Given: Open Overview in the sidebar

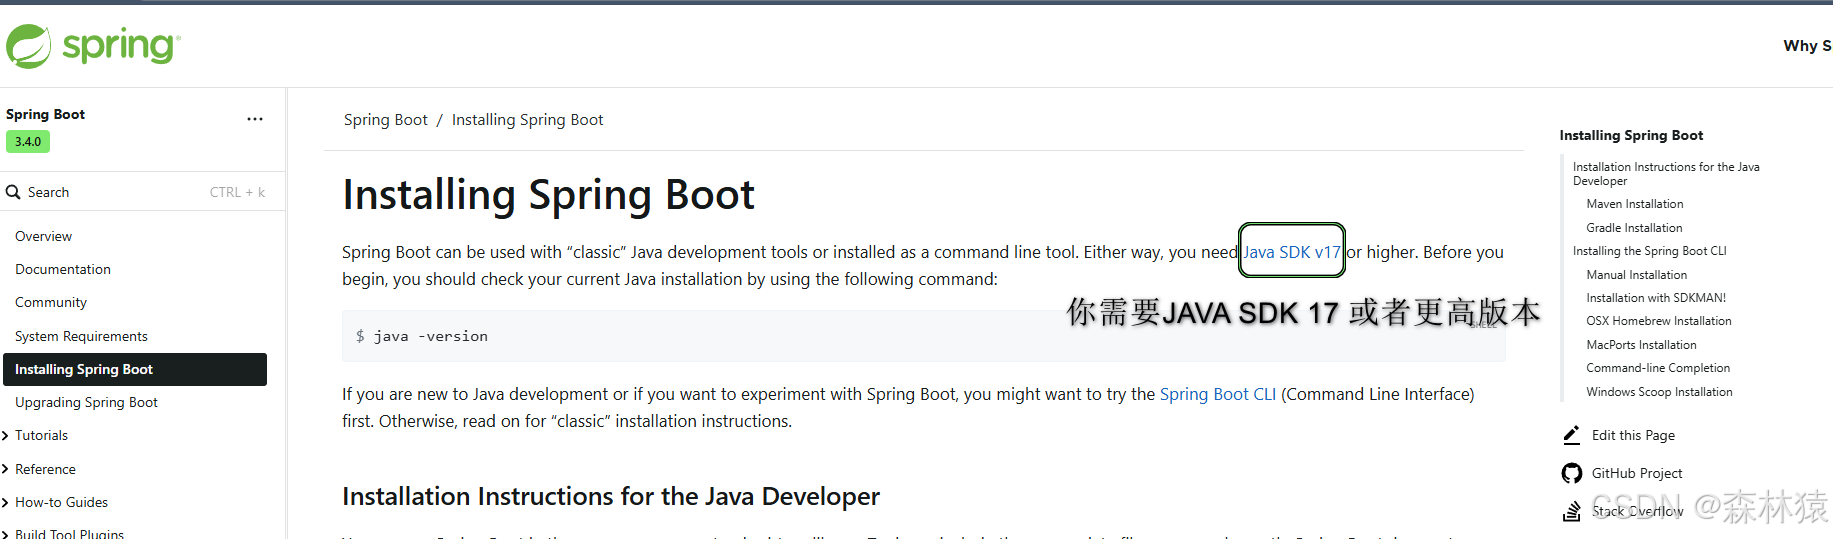Looking at the screenshot, I should [x=43, y=236].
